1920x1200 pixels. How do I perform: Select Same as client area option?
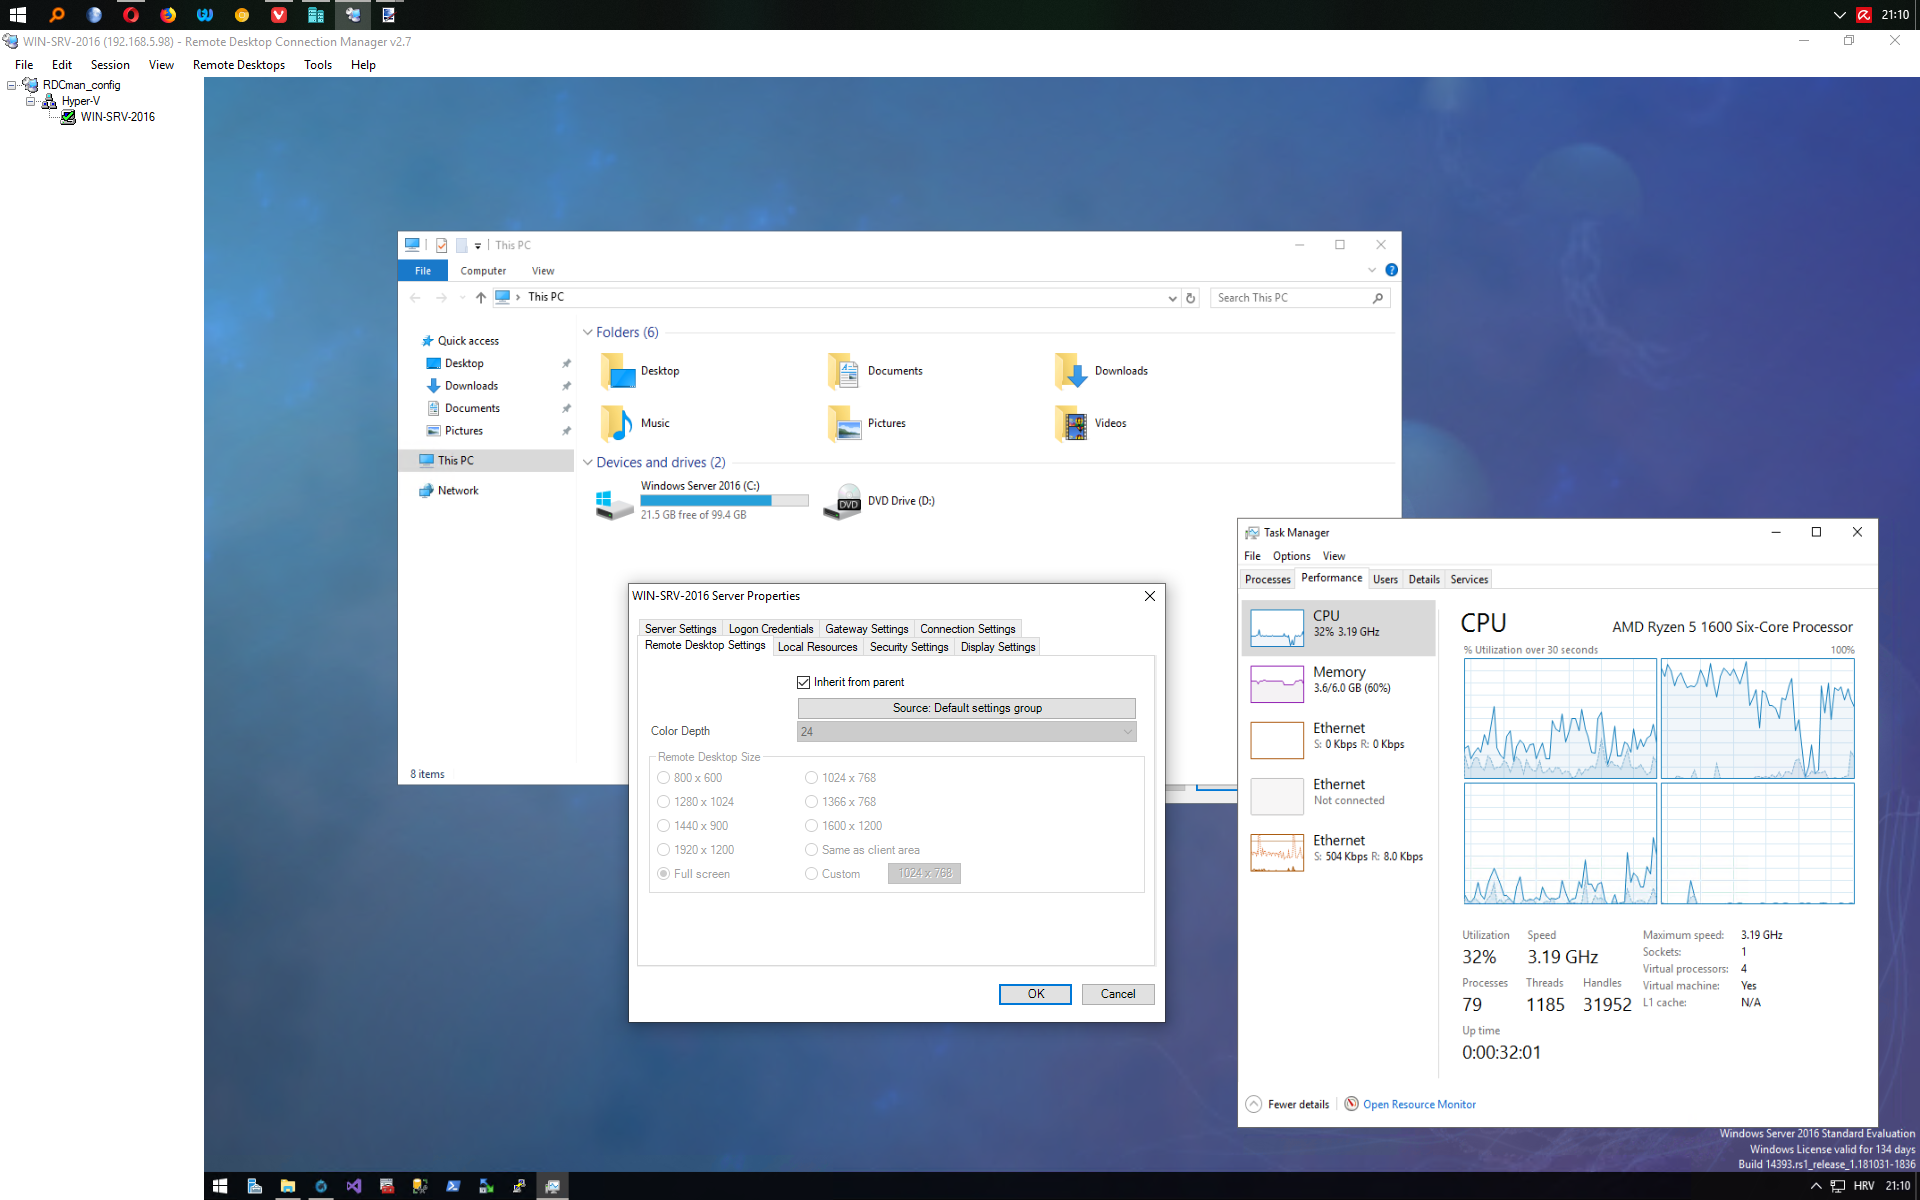pos(811,850)
